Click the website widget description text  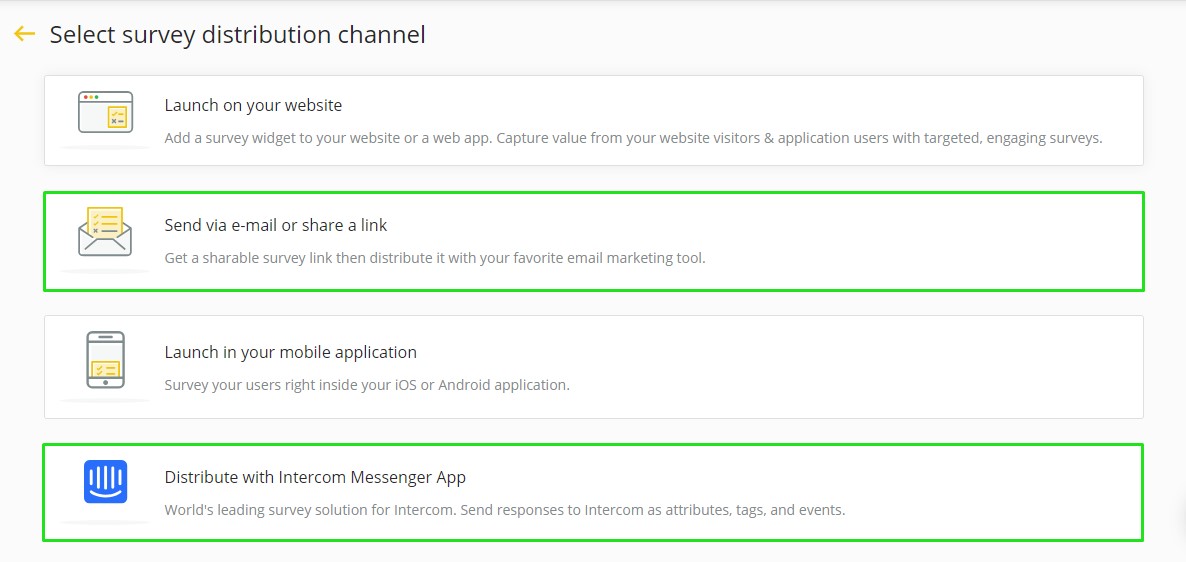634,138
